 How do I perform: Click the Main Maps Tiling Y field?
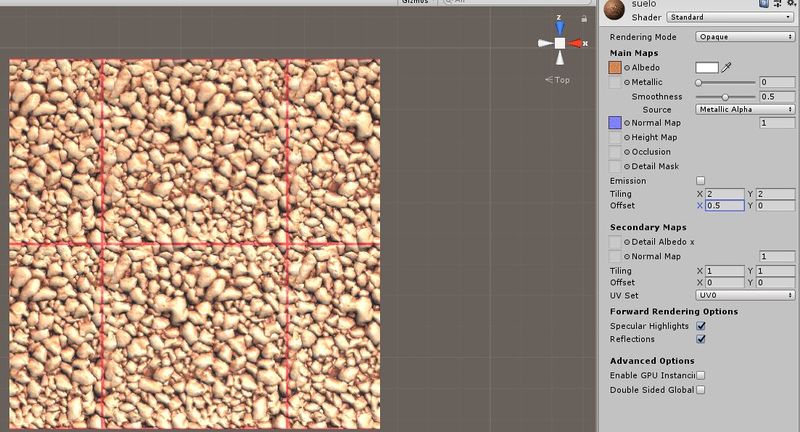[x=776, y=194]
